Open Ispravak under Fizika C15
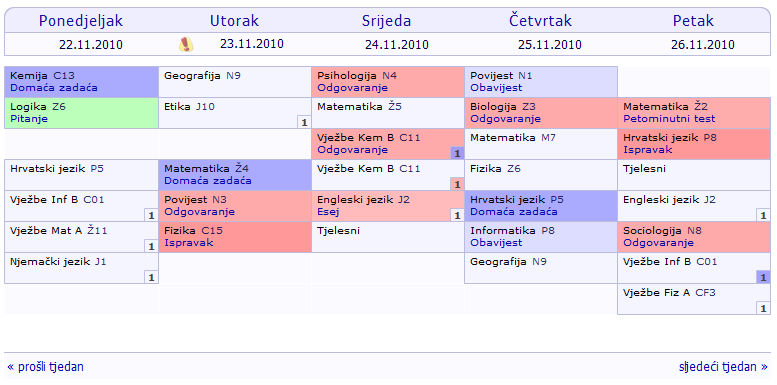This screenshot has width=777, height=385. (188, 243)
